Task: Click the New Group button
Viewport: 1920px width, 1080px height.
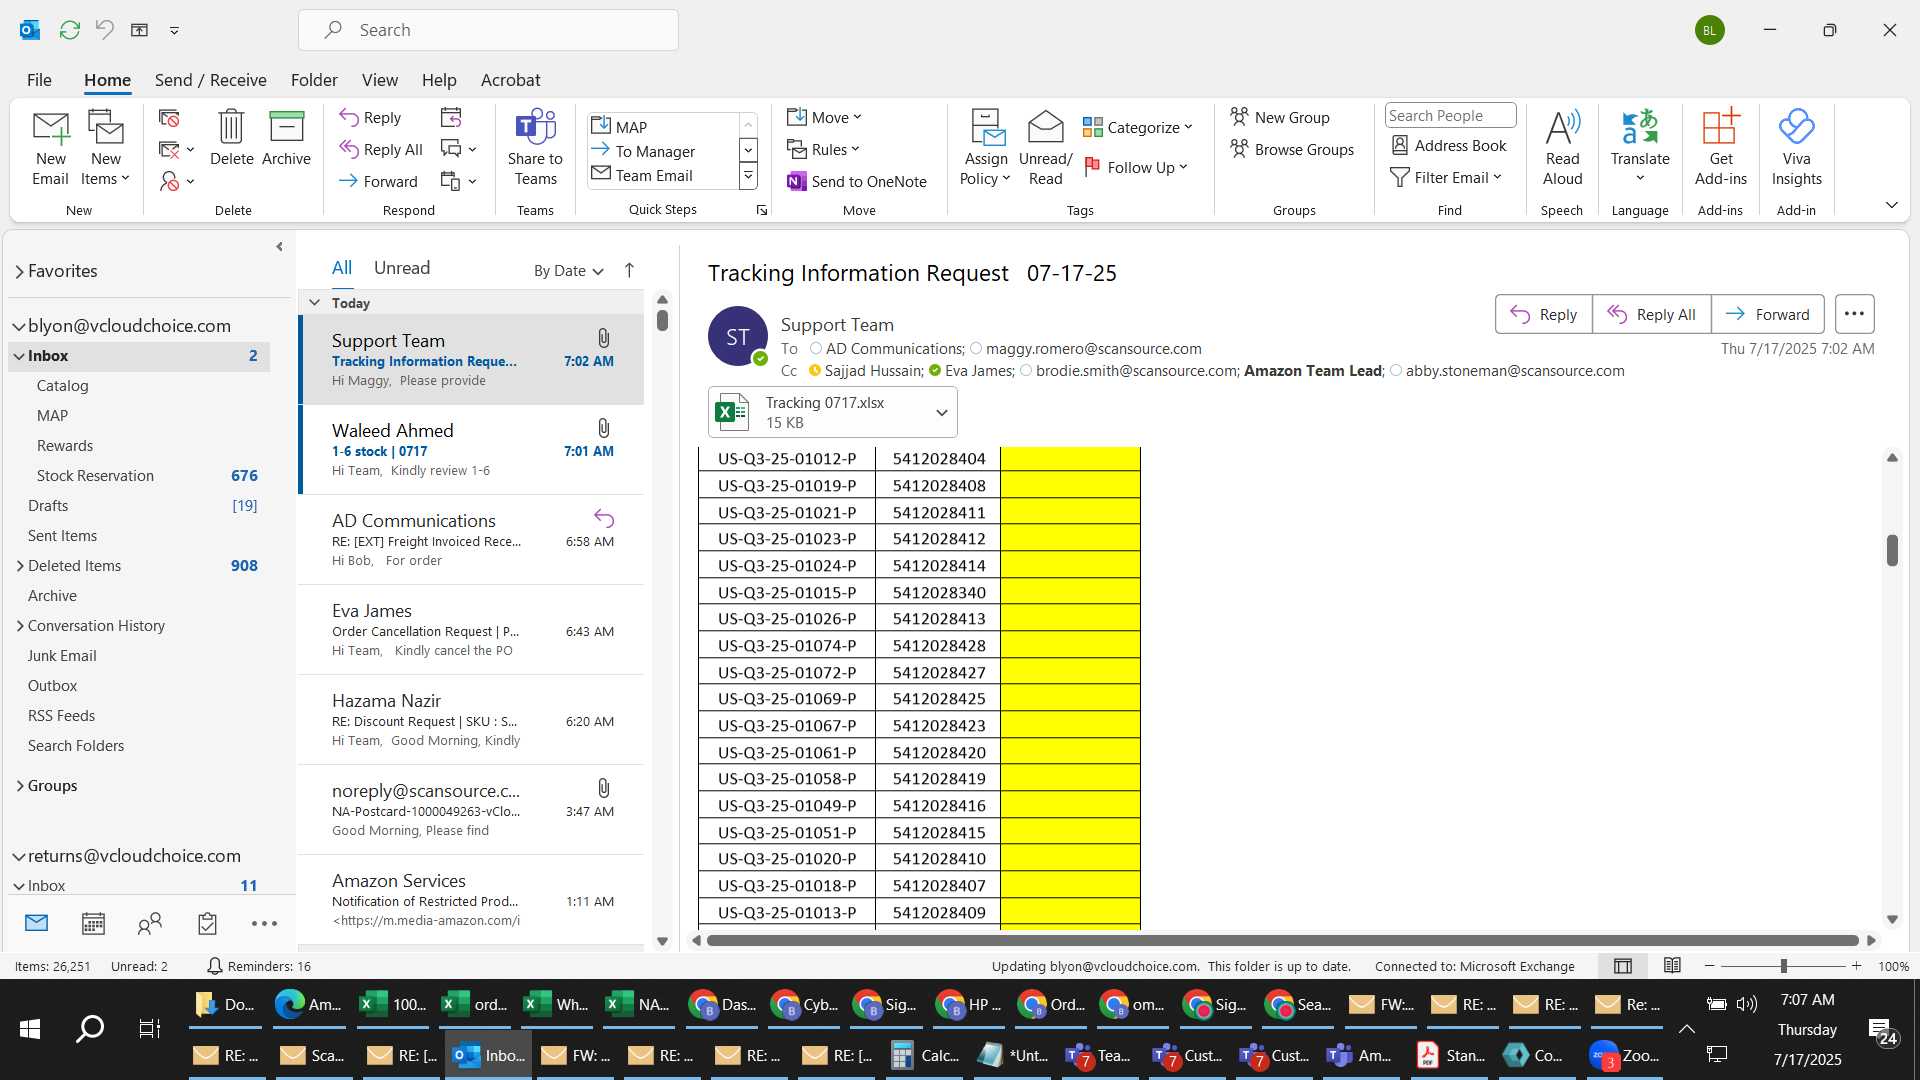Action: pyautogui.click(x=1280, y=117)
